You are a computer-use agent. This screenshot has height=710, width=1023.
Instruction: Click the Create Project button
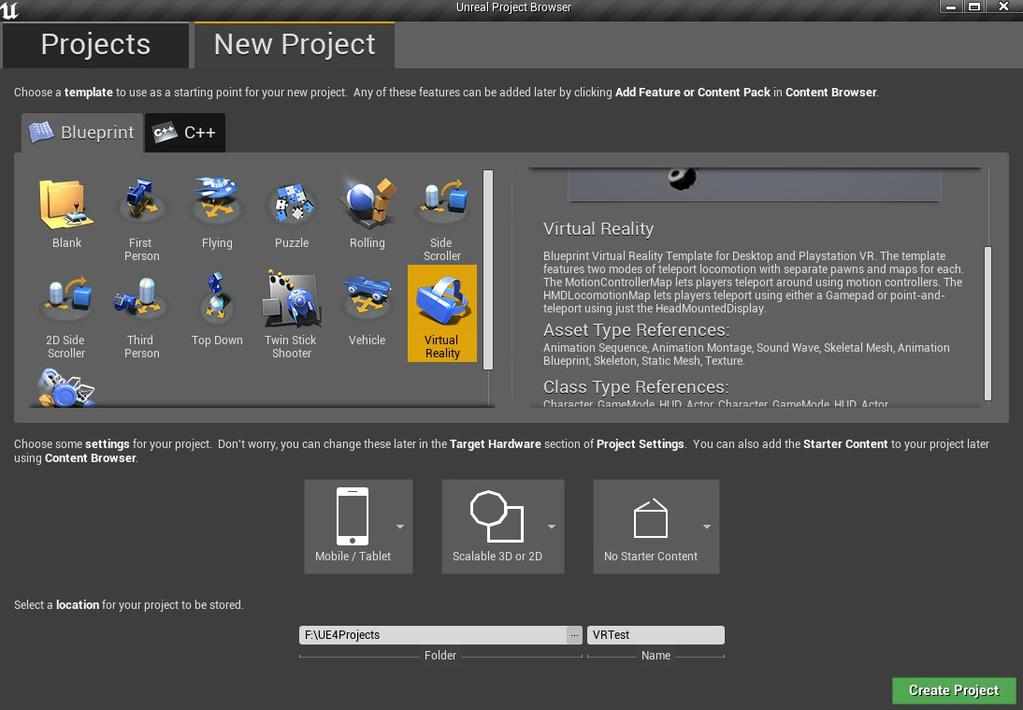pos(953,690)
